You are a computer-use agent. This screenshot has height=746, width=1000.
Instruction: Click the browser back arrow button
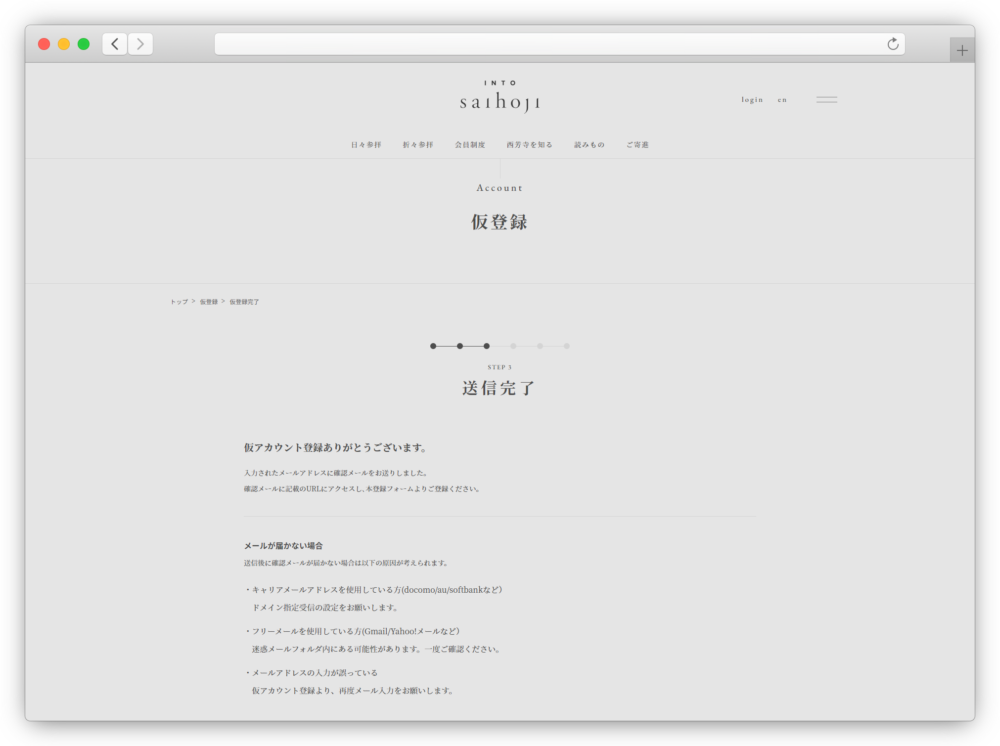point(114,44)
